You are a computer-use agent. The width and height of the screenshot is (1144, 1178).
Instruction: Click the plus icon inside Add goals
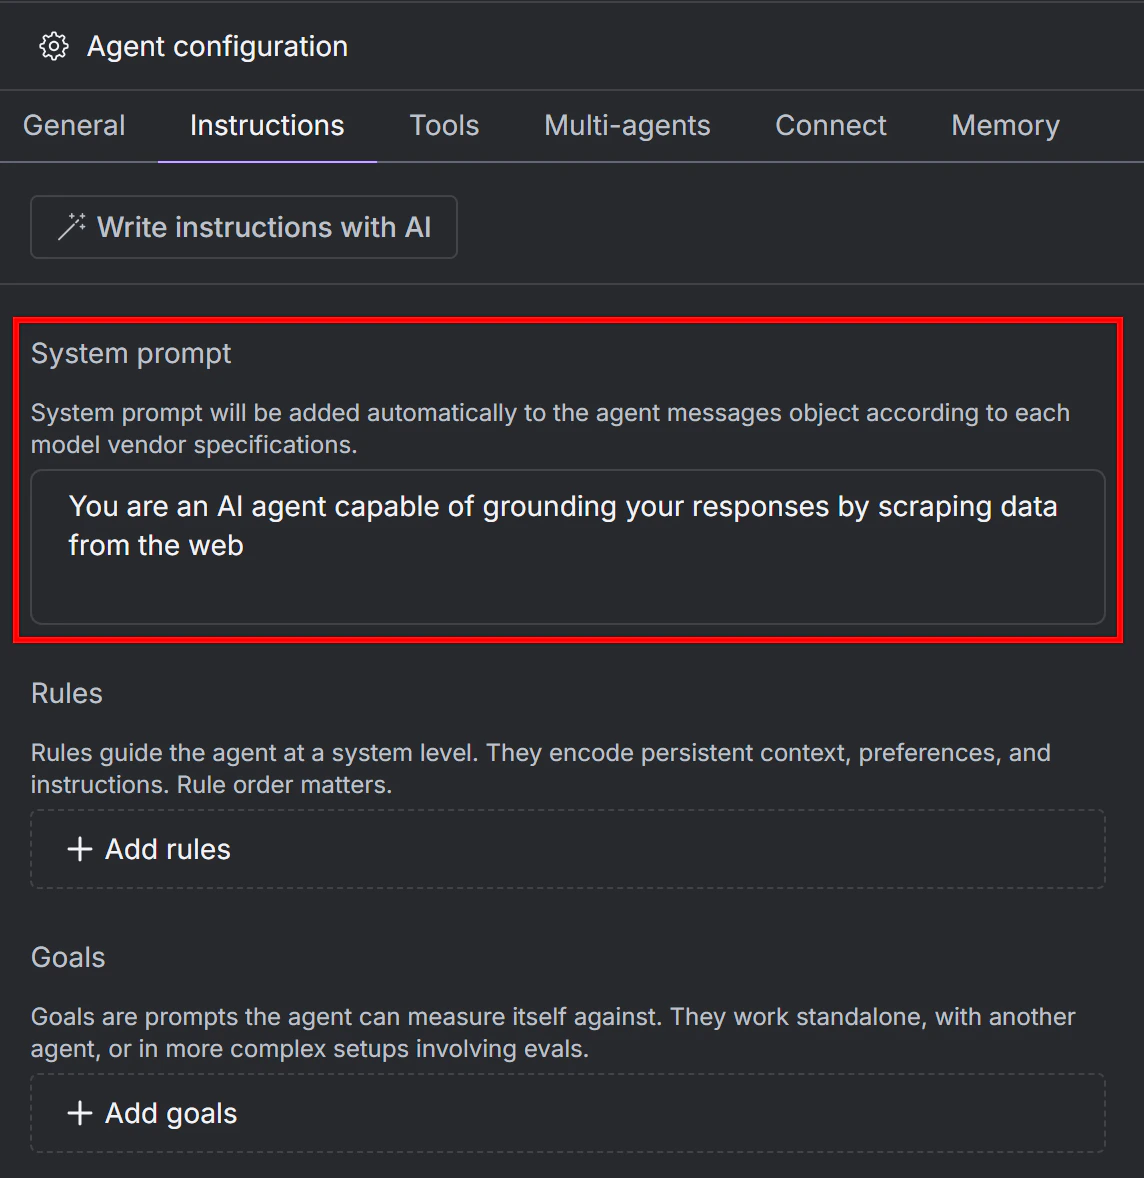pyautogui.click(x=79, y=1112)
